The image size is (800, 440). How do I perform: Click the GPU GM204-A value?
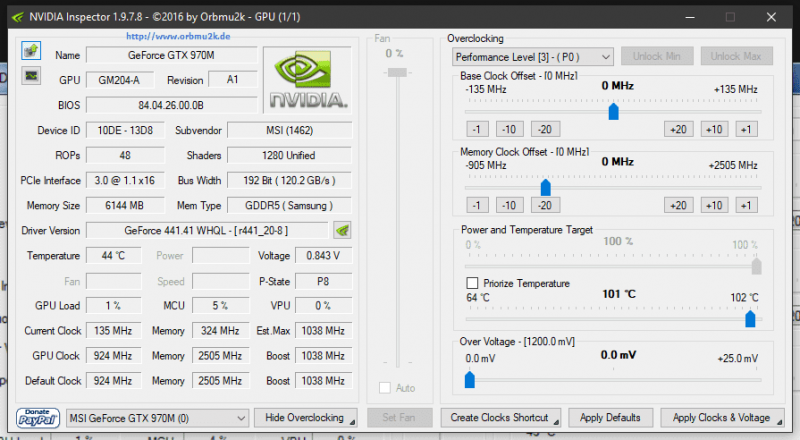119,80
